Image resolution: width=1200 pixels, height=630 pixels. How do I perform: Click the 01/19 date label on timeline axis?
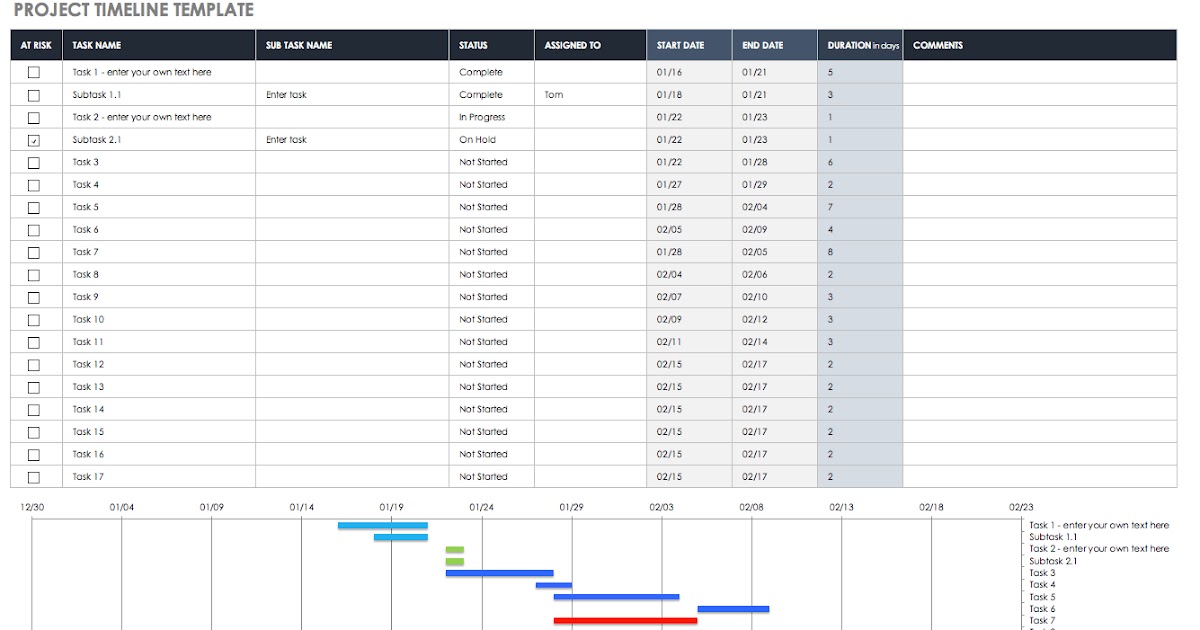pyautogui.click(x=392, y=507)
